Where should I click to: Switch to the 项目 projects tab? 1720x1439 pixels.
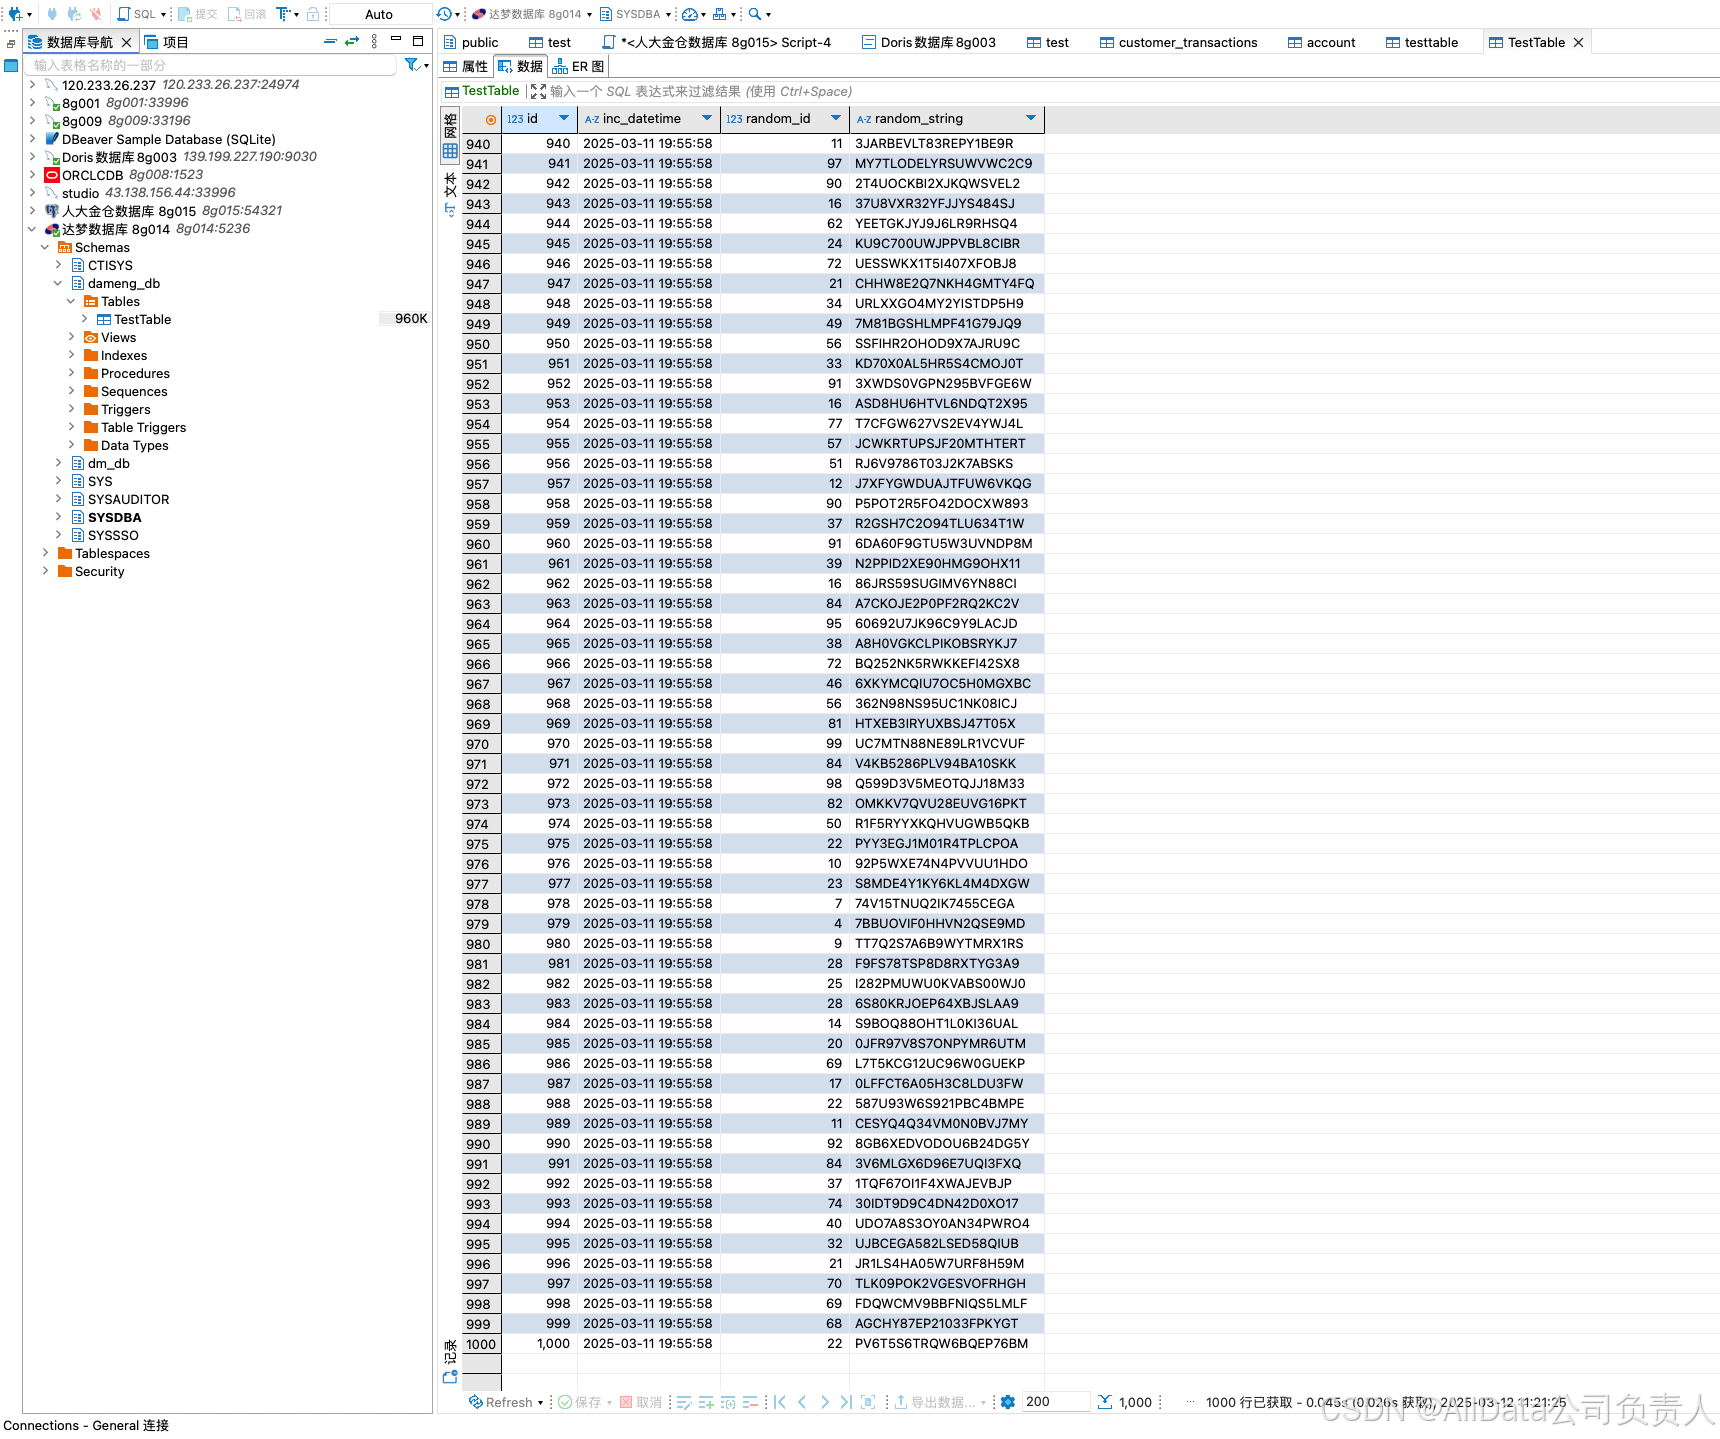point(166,42)
